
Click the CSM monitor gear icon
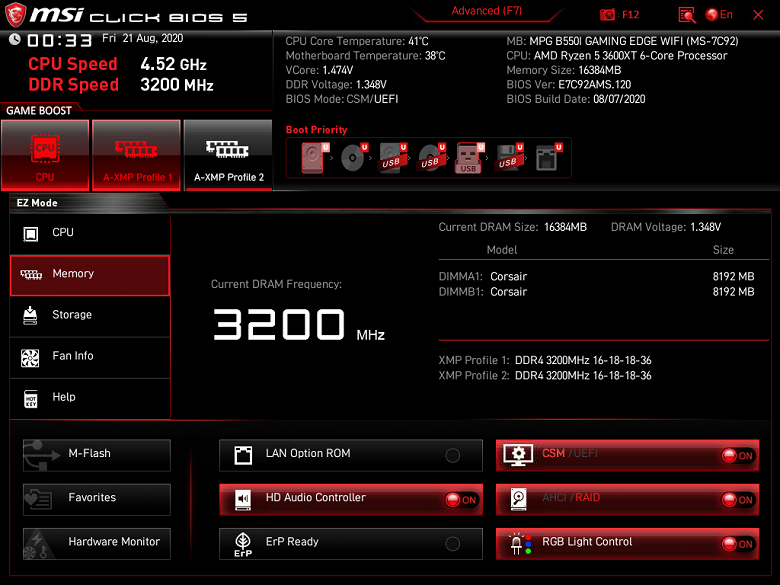click(518, 455)
